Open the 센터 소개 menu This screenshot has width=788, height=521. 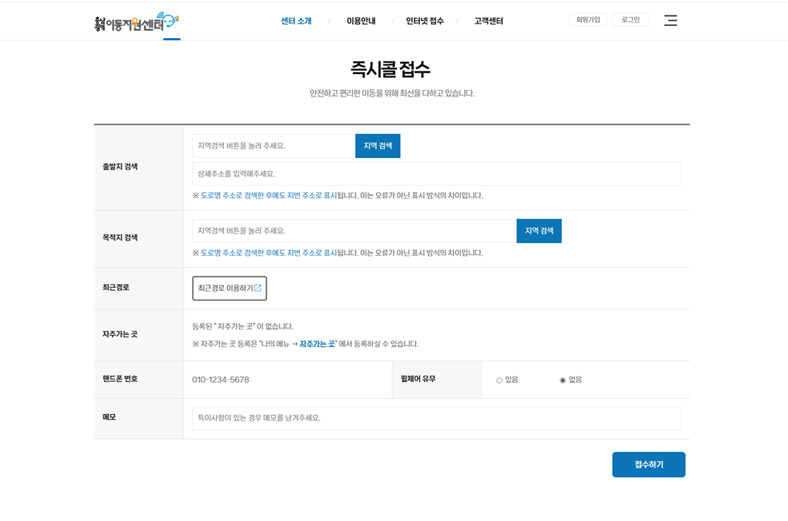(296, 21)
